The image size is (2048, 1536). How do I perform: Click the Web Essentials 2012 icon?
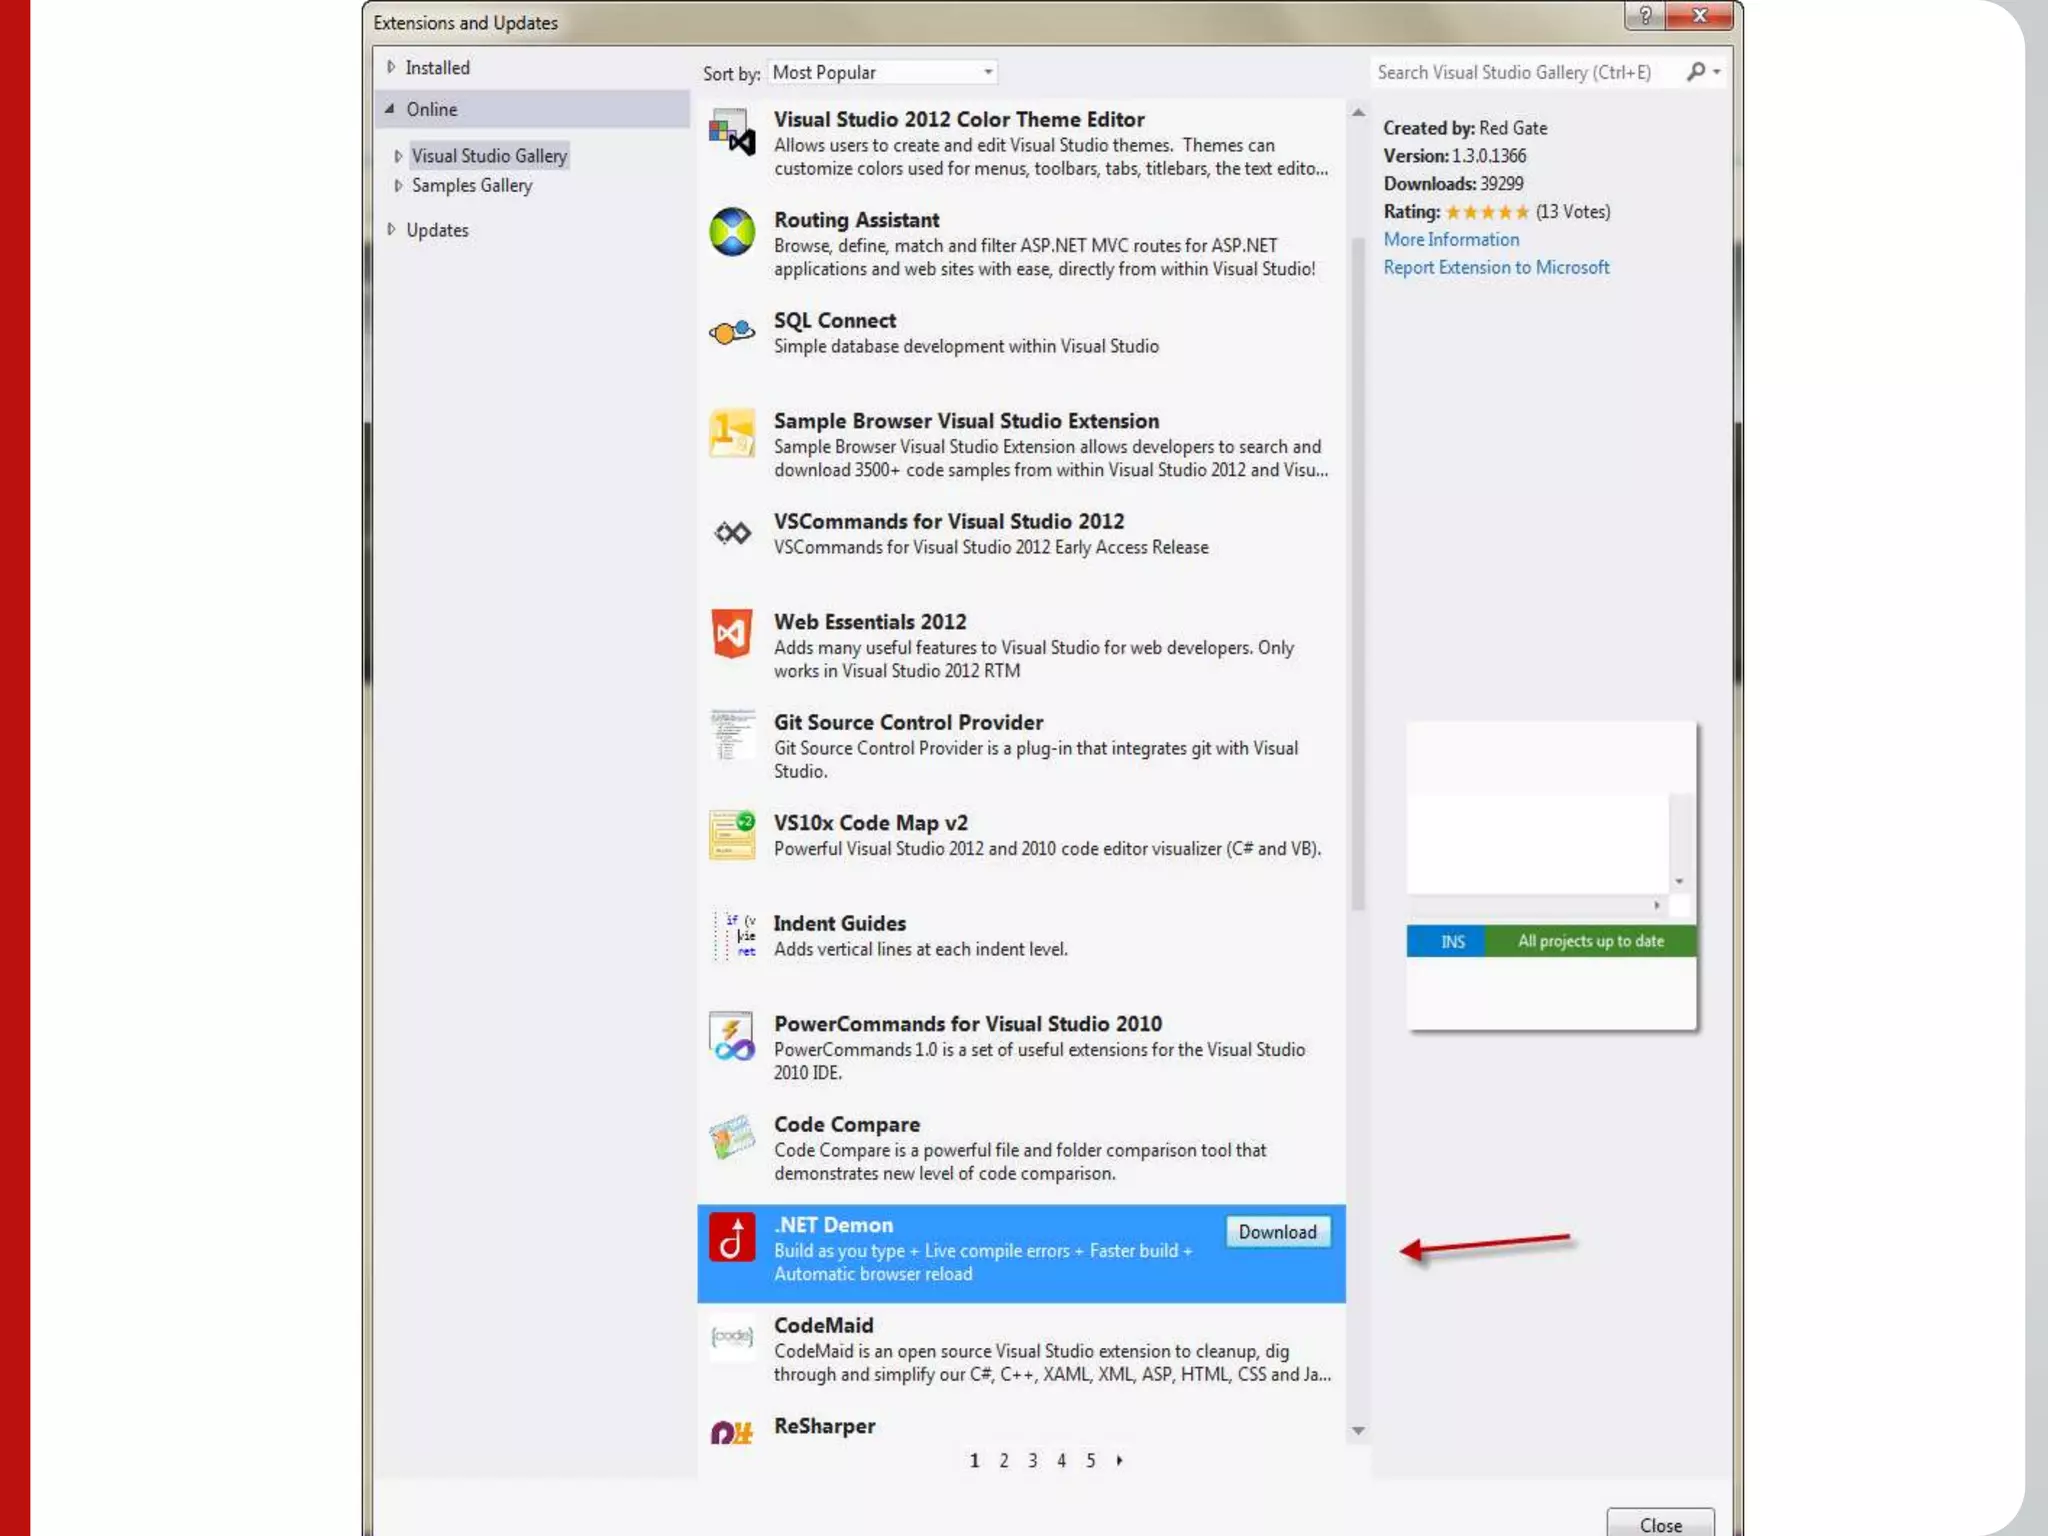731,633
